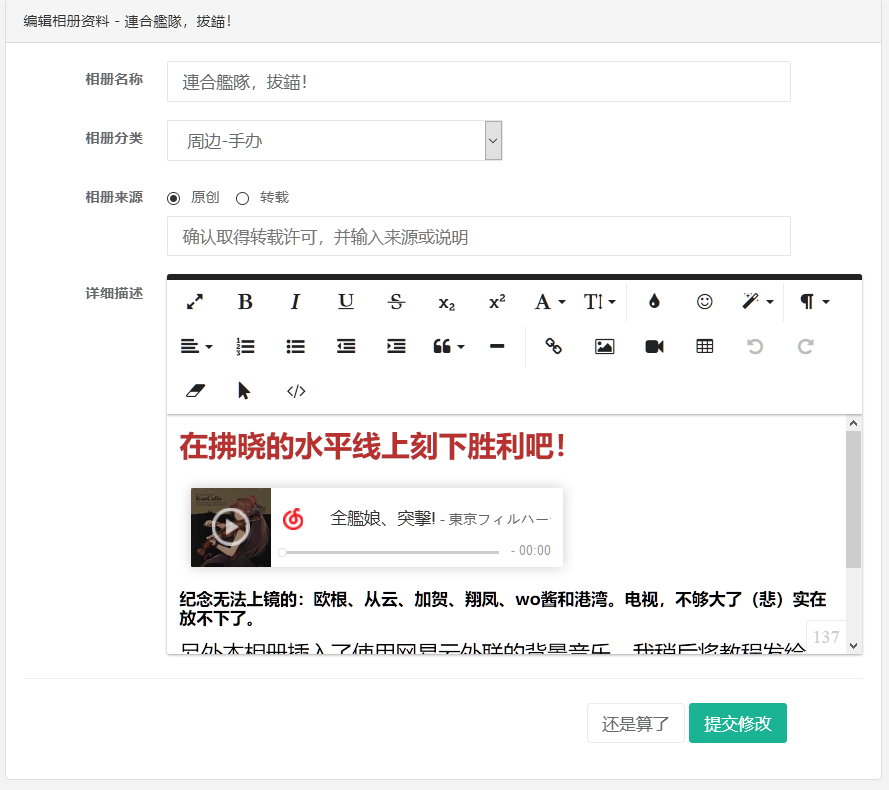Screen dimensions: 889x790
Task: Expand the font family dropdown
Action: tap(549, 302)
